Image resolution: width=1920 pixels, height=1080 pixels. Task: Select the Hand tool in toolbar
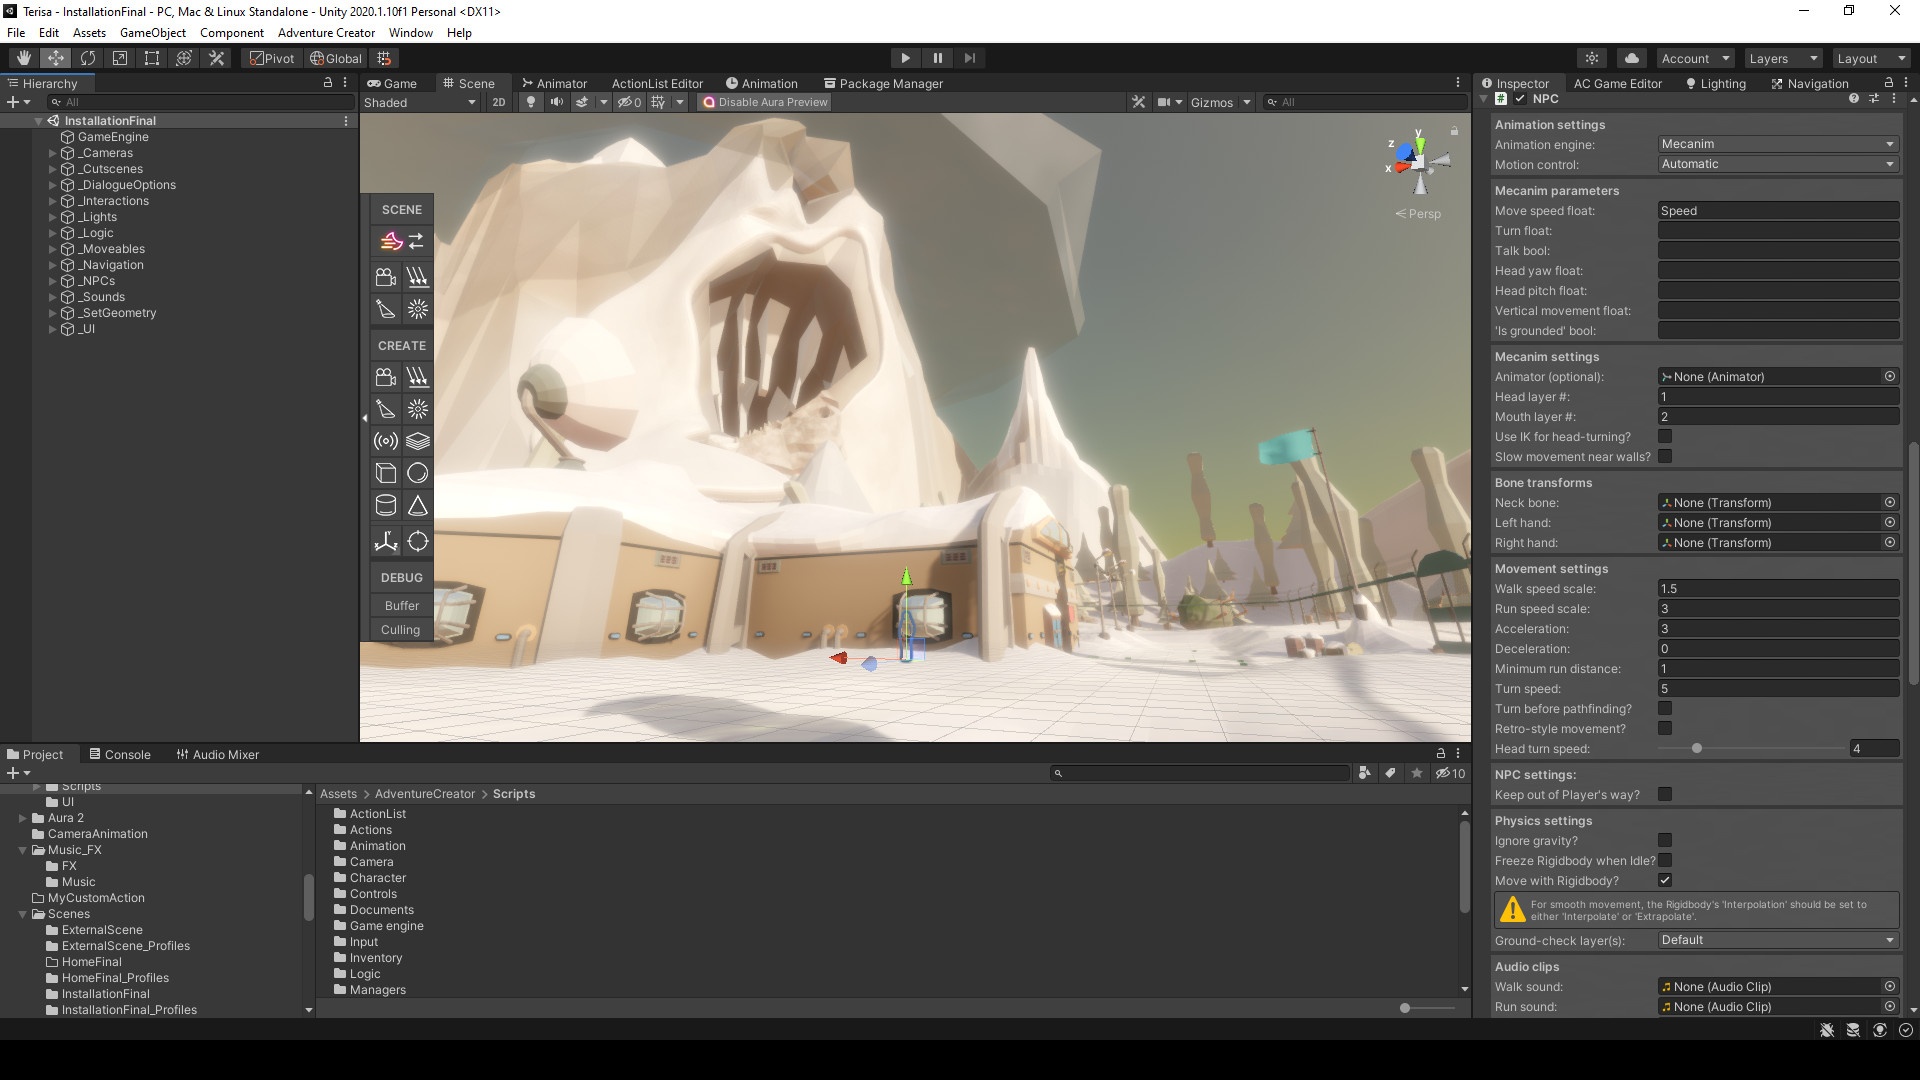24,58
